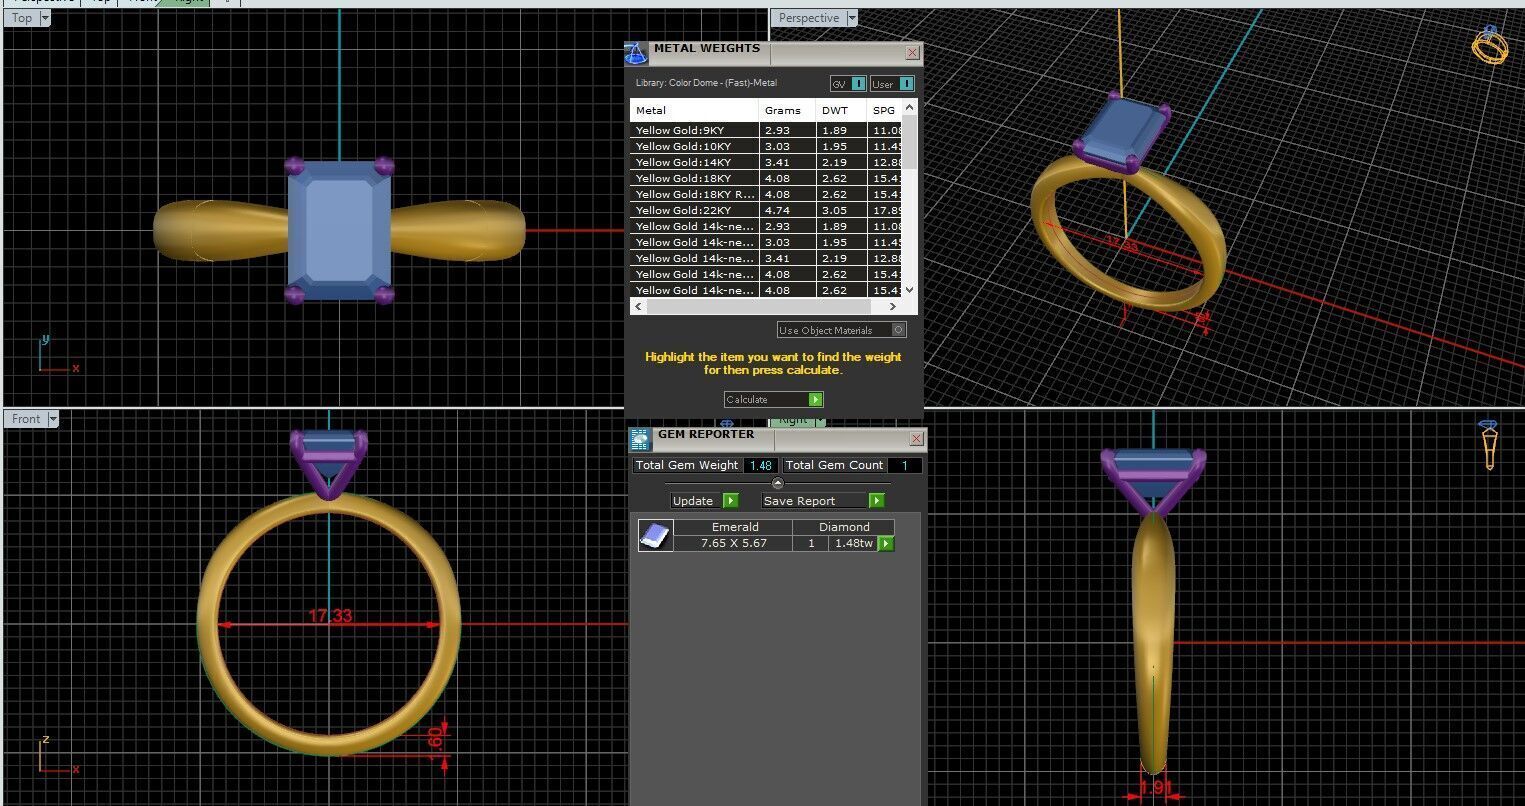Click the emerald gem thumbnail in Gem Reporter
1525x806 pixels.
click(x=655, y=536)
